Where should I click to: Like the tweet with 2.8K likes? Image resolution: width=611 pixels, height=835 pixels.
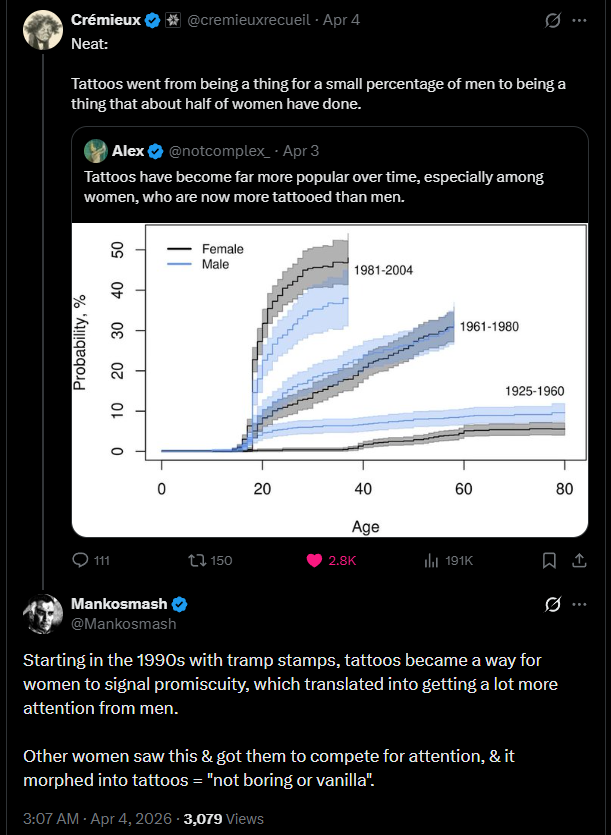click(315, 560)
